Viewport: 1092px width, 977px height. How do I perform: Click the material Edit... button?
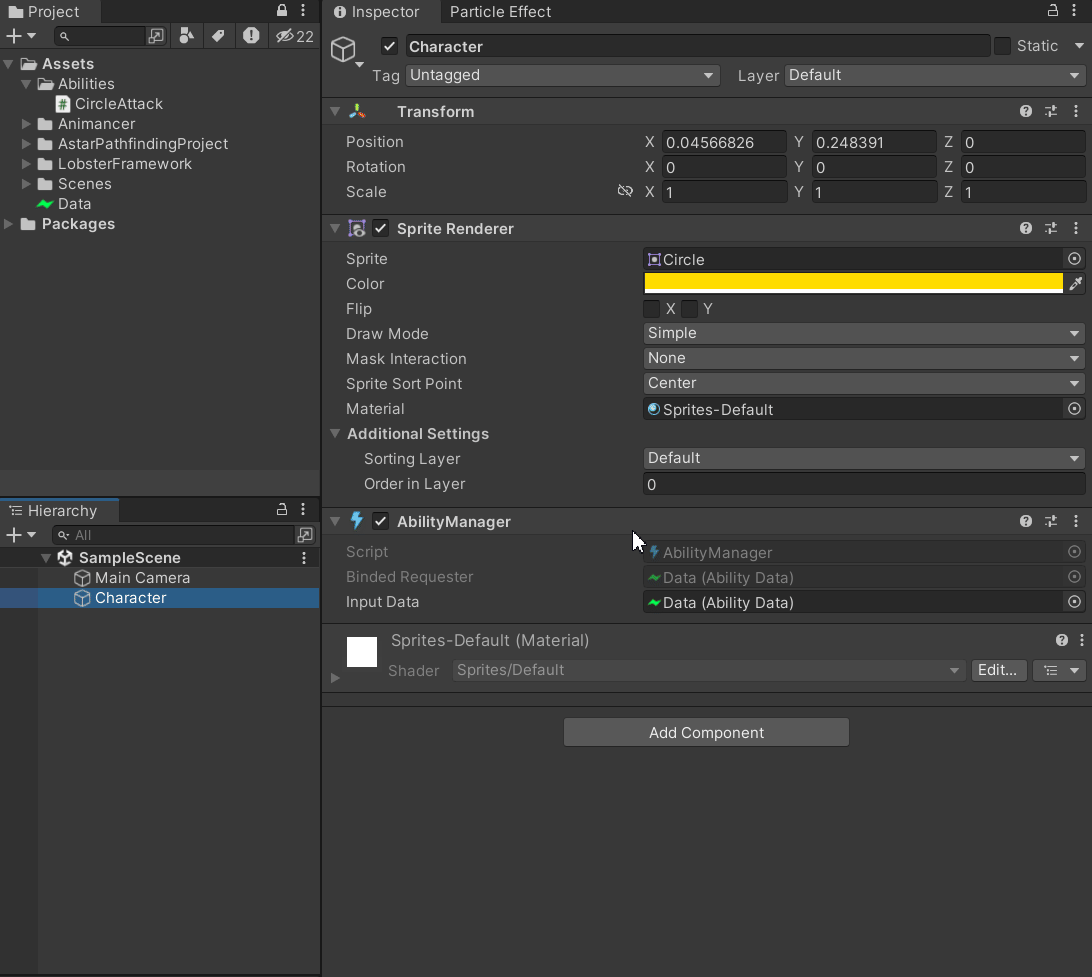point(998,670)
